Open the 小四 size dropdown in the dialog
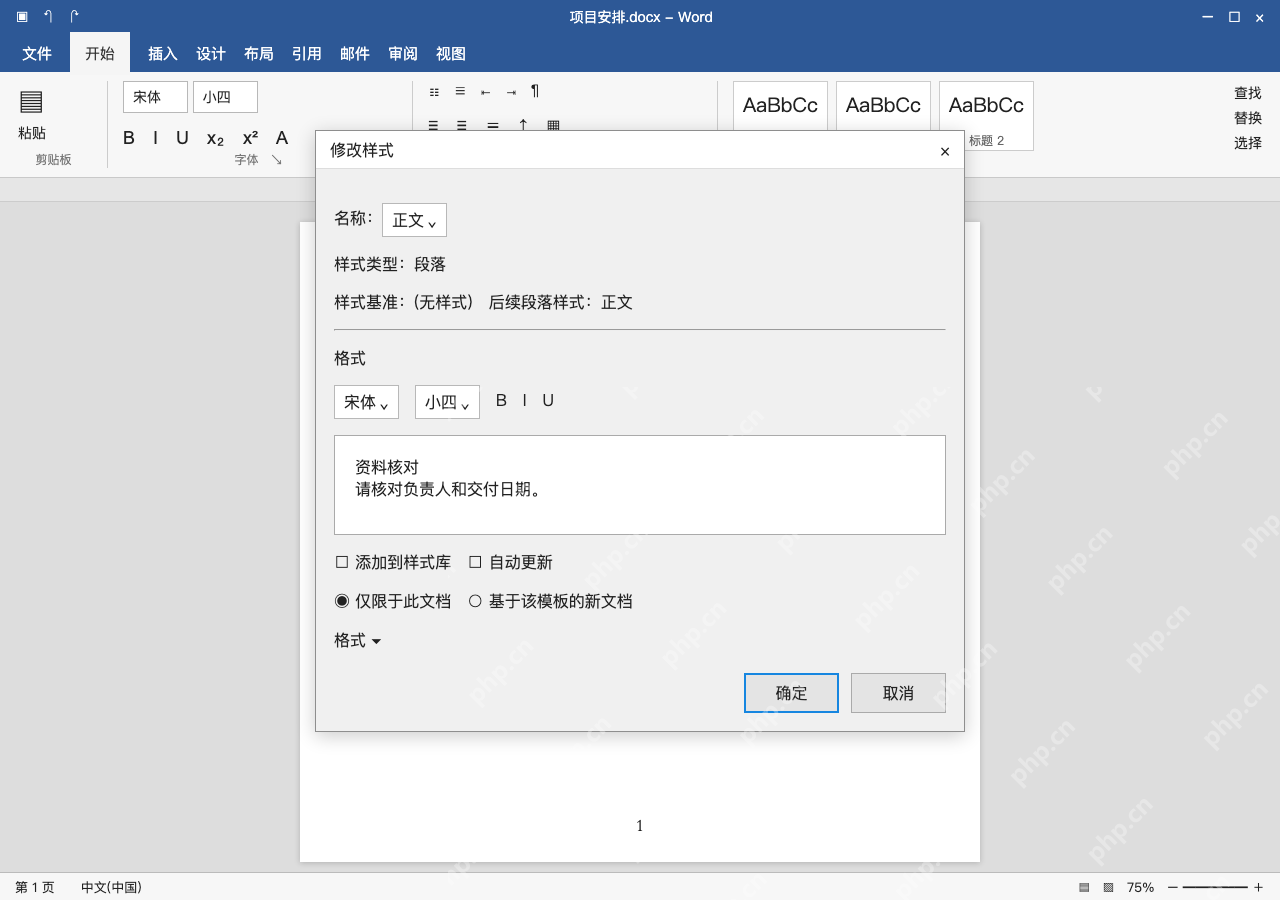 [x=447, y=402]
